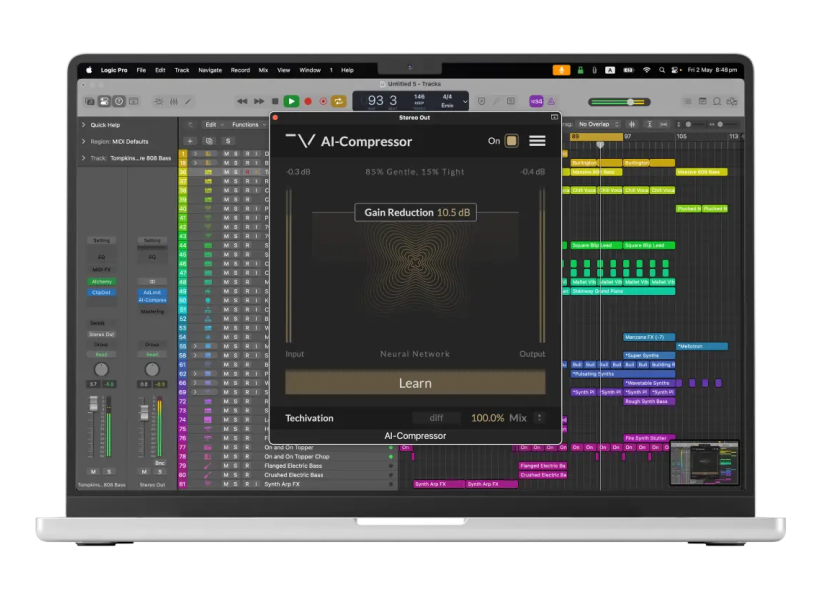Open the AdLimit plug-in slot on Stereo Out
The image size is (819, 613).
(152, 292)
